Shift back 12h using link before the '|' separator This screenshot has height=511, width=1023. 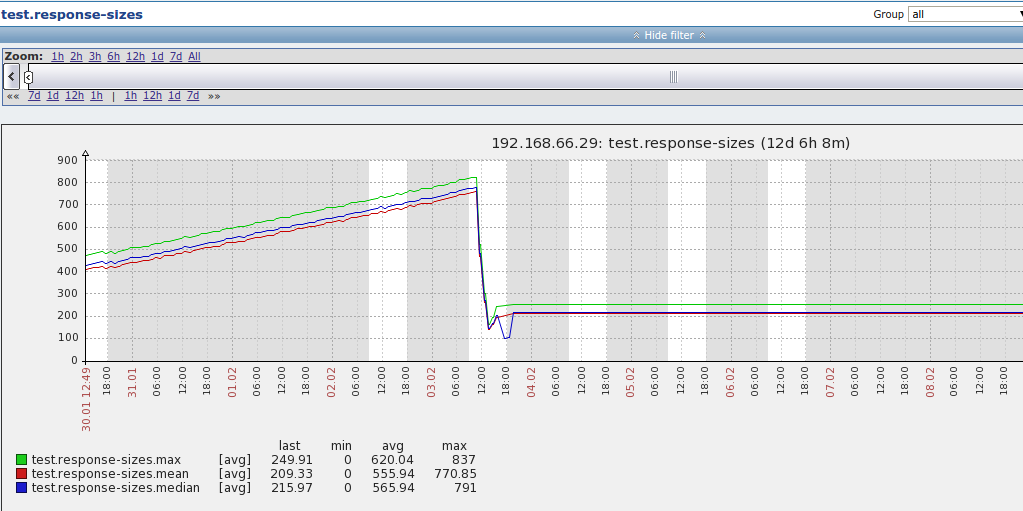tap(74, 95)
